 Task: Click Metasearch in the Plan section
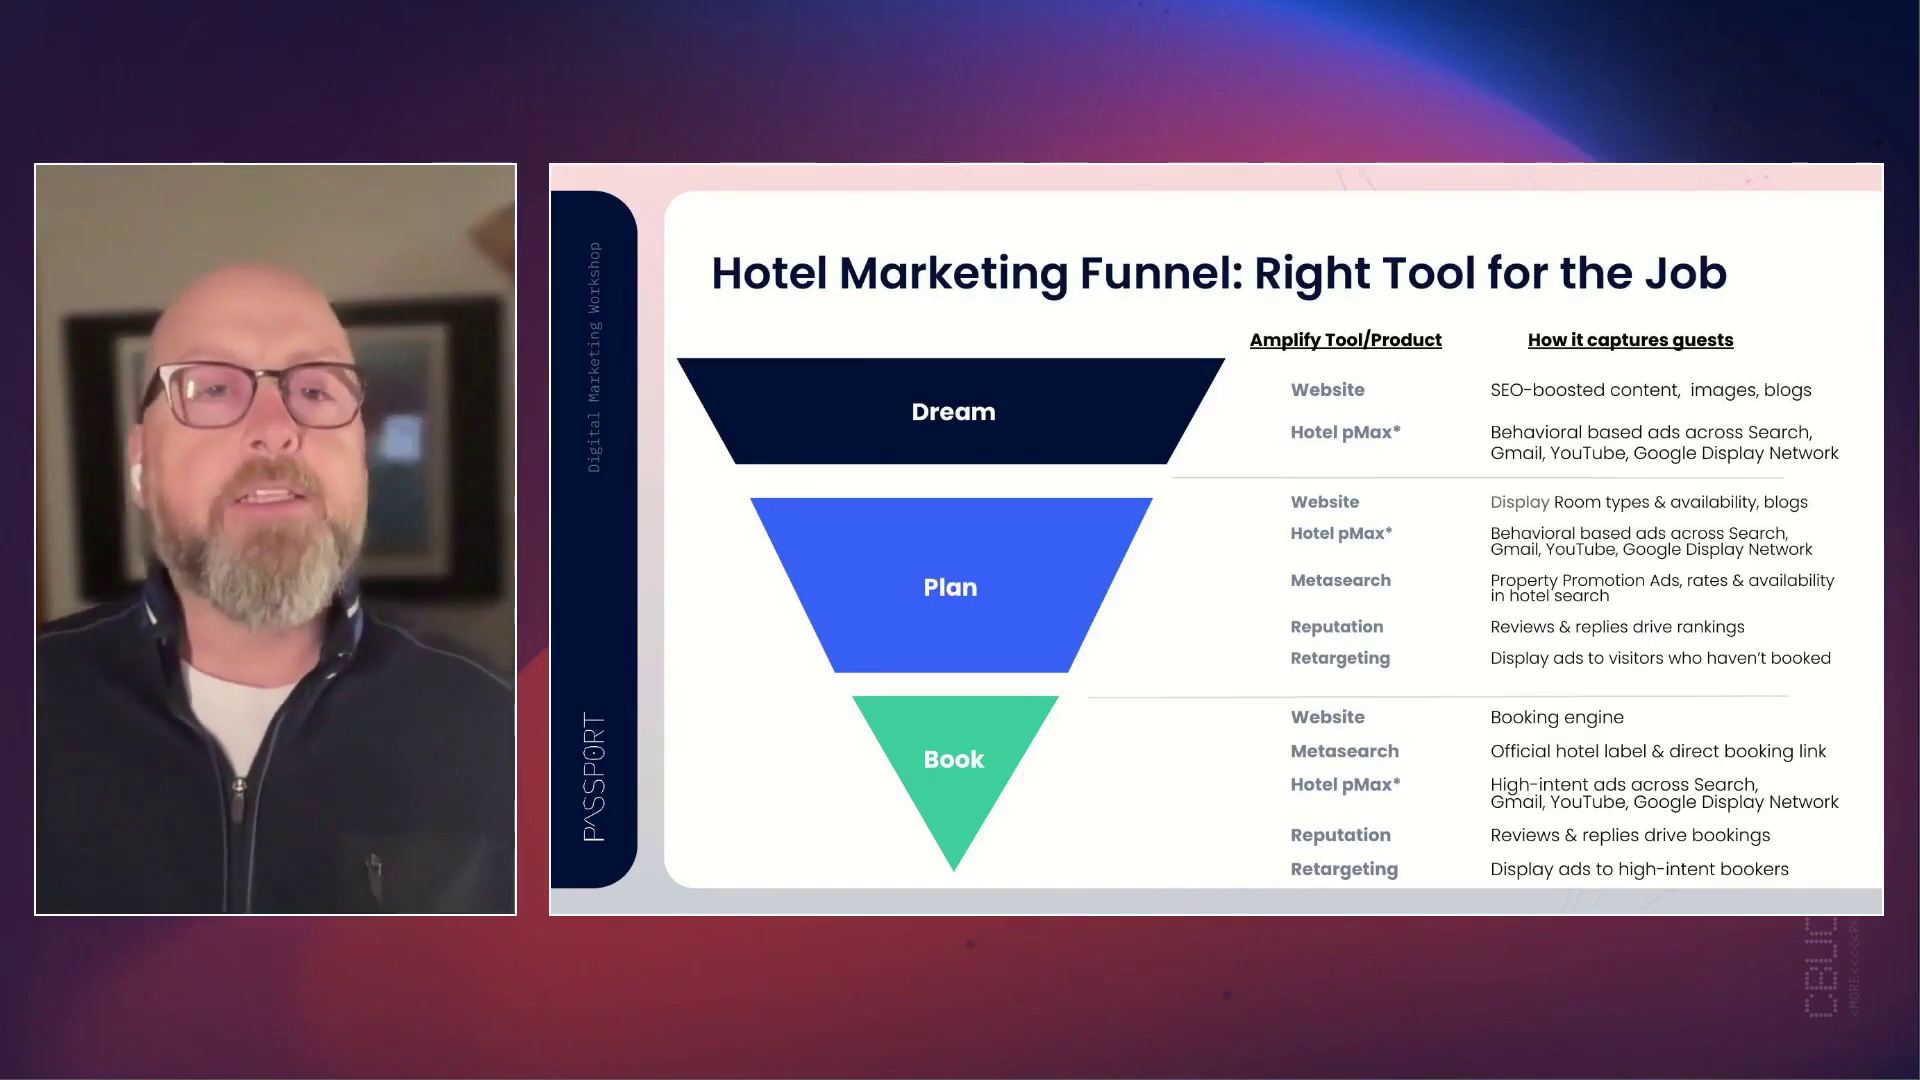[1340, 580]
